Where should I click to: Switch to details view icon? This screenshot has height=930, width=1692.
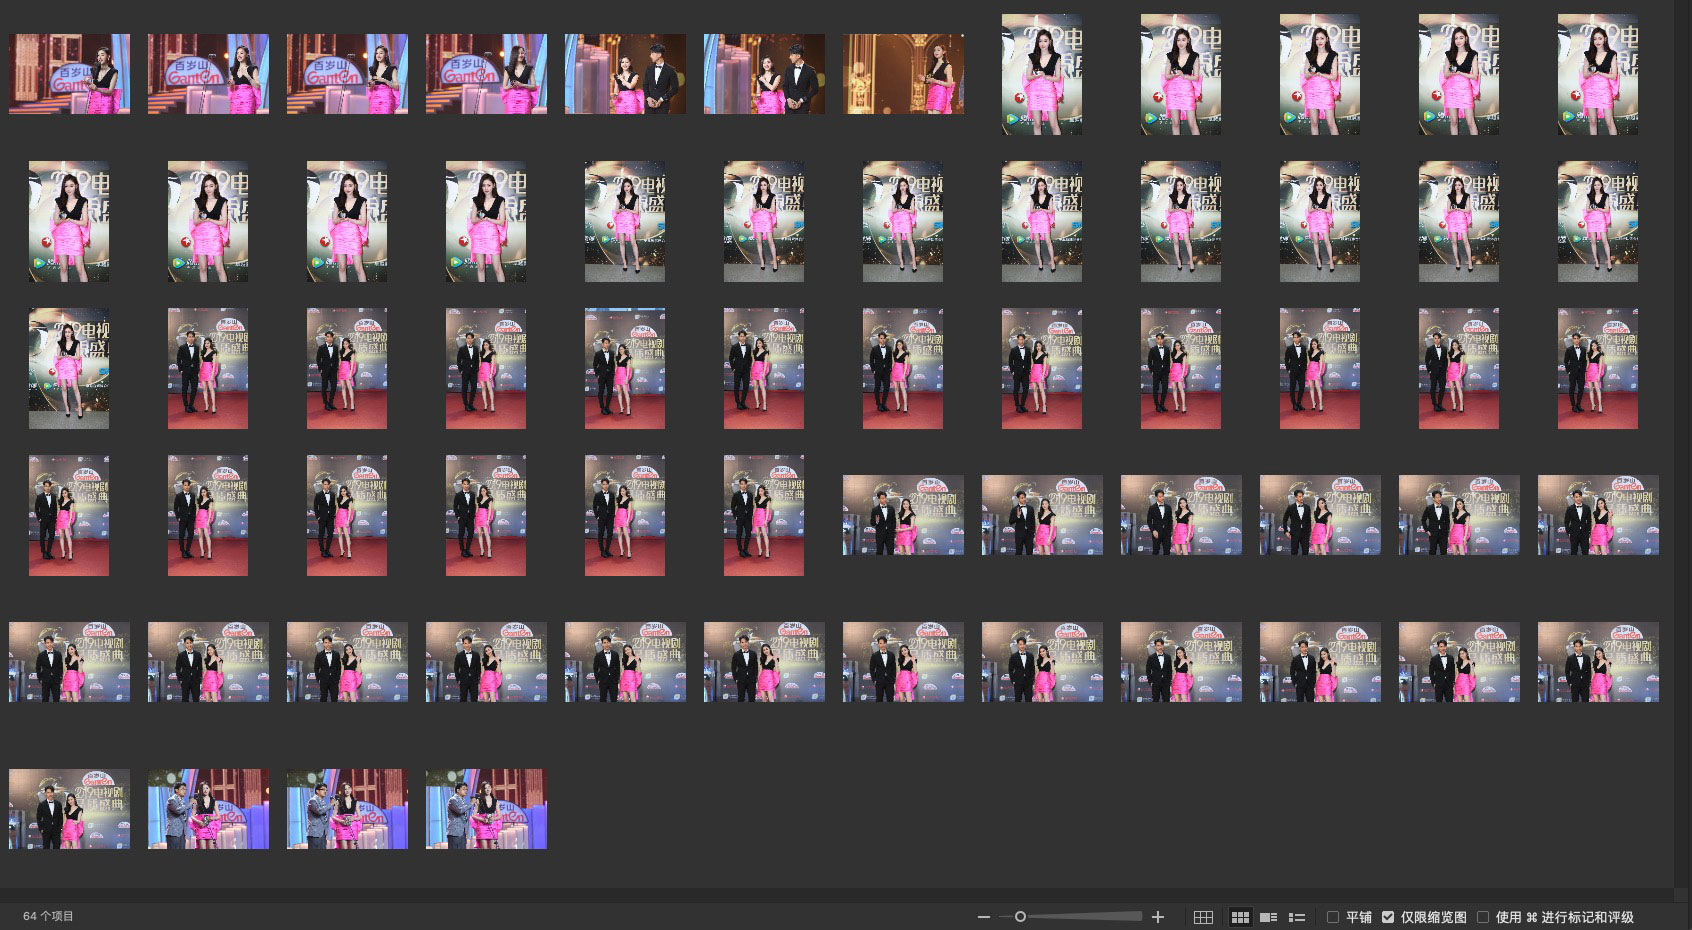[1268, 917]
